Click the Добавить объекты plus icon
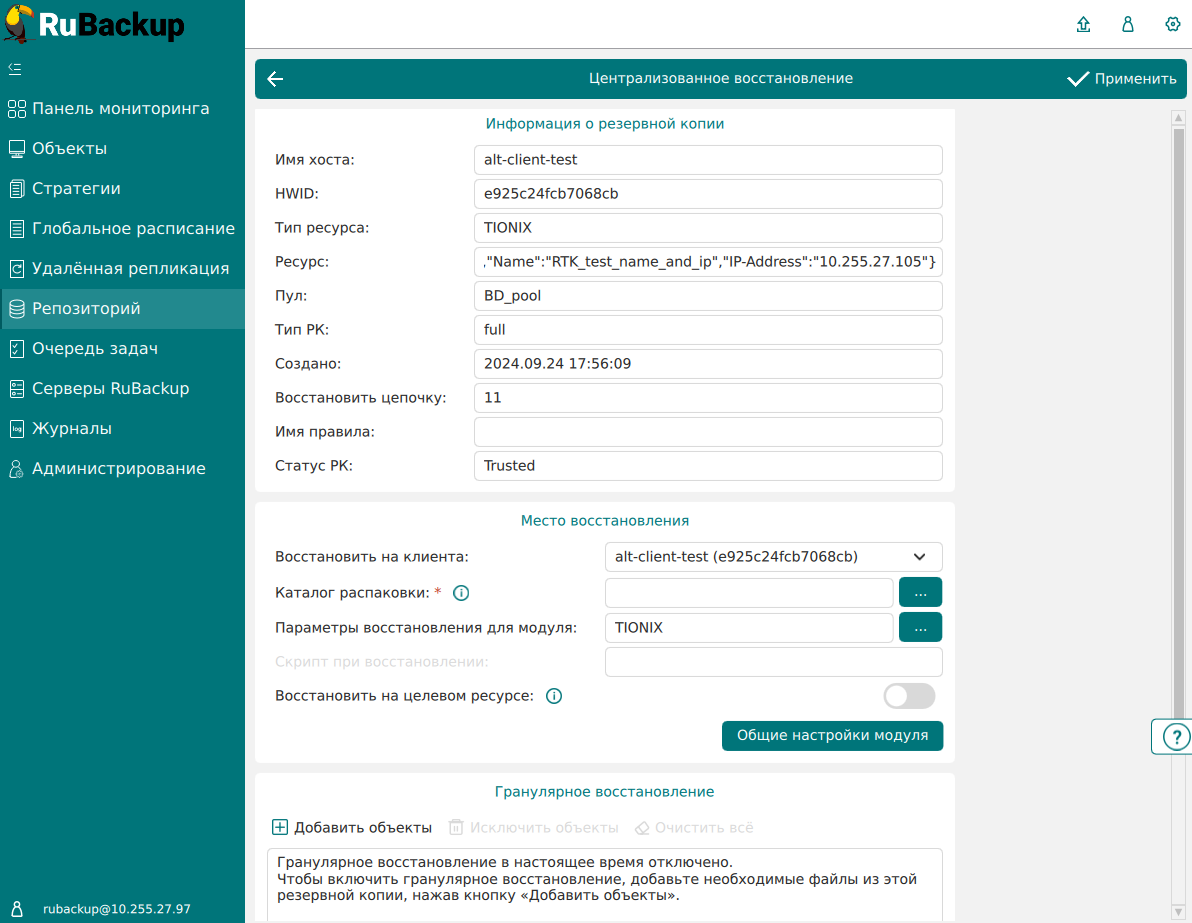 280,828
